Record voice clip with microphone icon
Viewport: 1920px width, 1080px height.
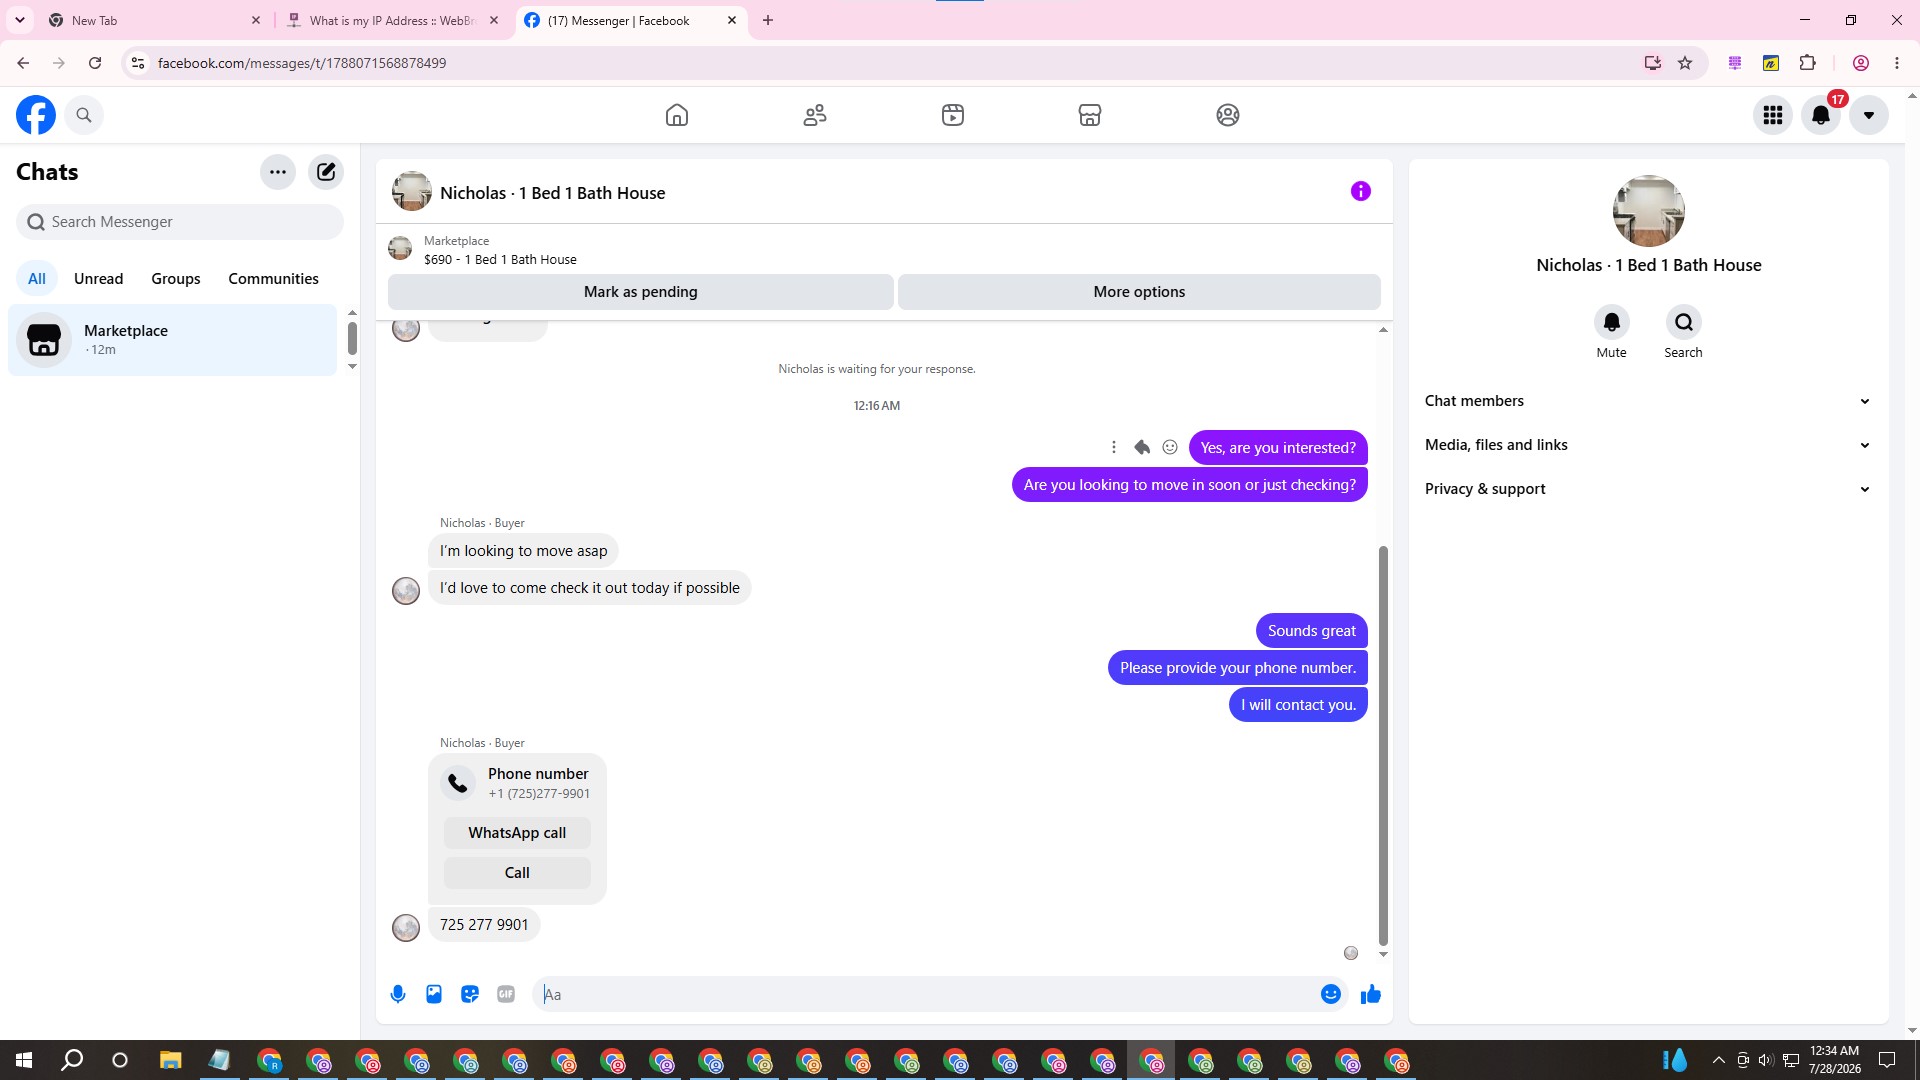[398, 994]
